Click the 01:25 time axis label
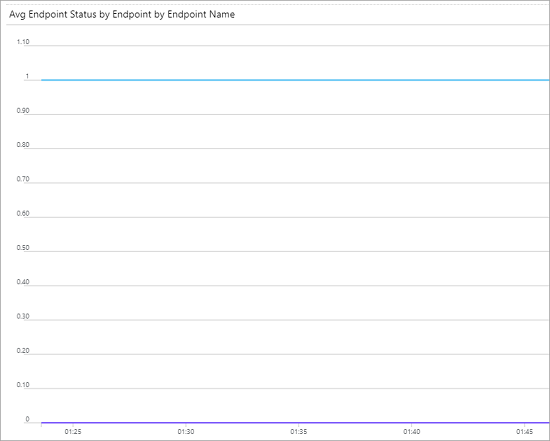The height and width of the screenshot is (441, 550). [73, 432]
